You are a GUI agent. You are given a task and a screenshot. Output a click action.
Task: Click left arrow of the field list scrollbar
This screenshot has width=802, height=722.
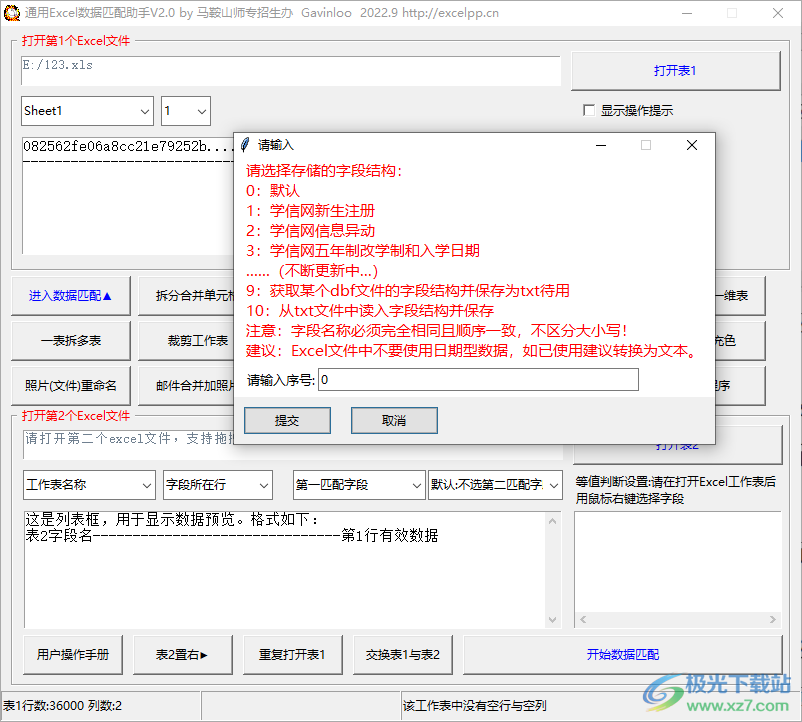(583, 619)
